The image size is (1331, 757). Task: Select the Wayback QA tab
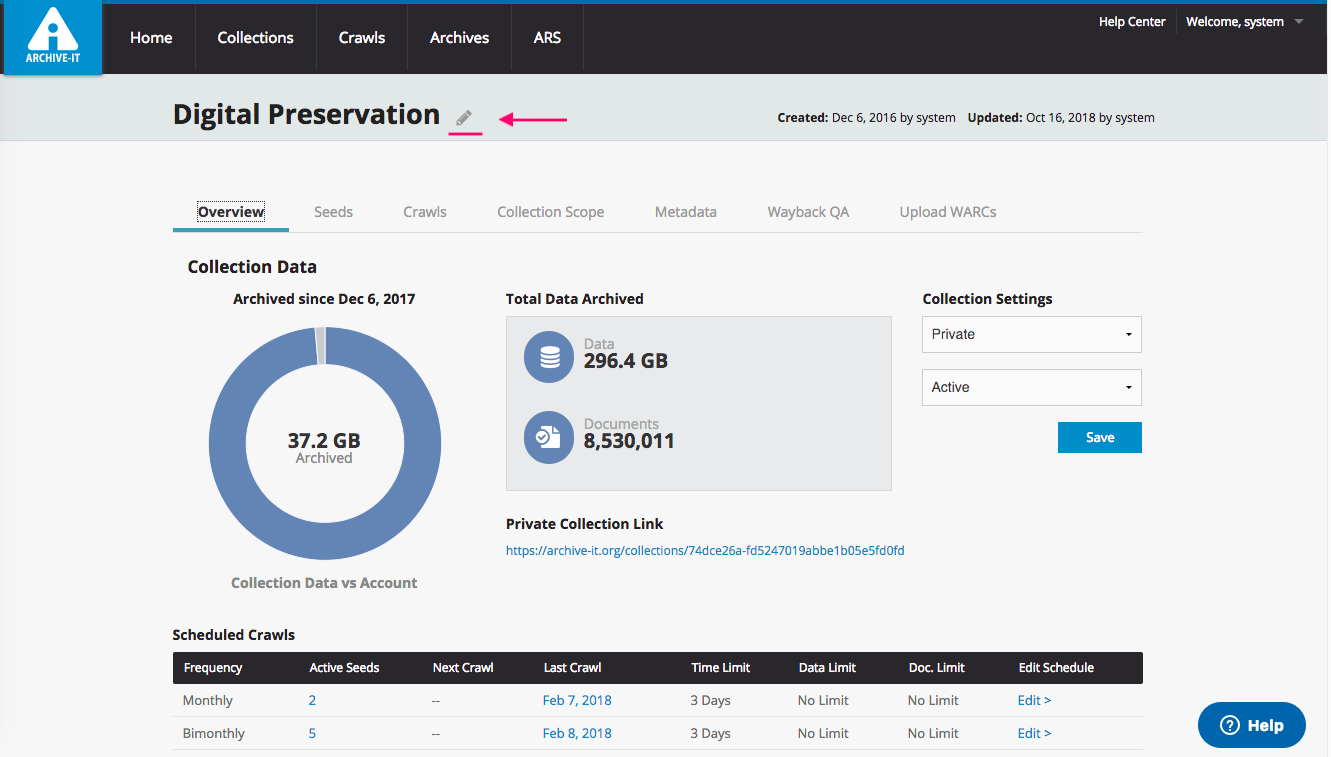pyautogui.click(x=808, y=212)
